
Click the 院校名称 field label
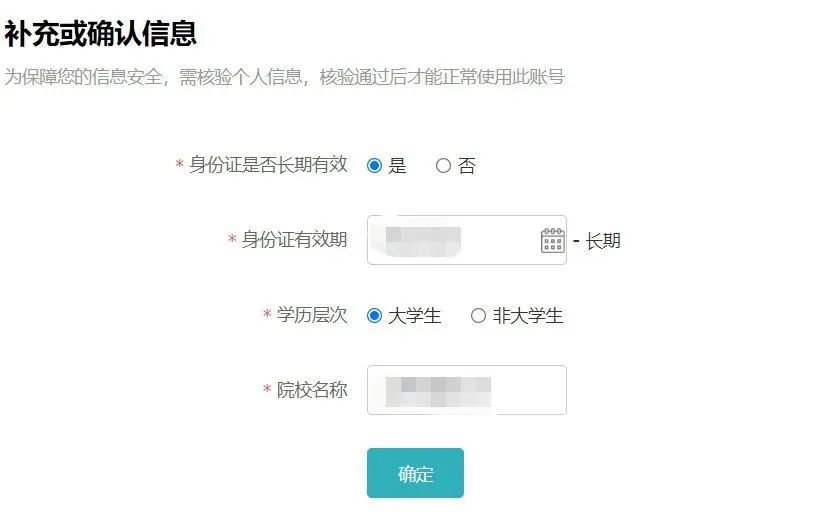point(312,390)
